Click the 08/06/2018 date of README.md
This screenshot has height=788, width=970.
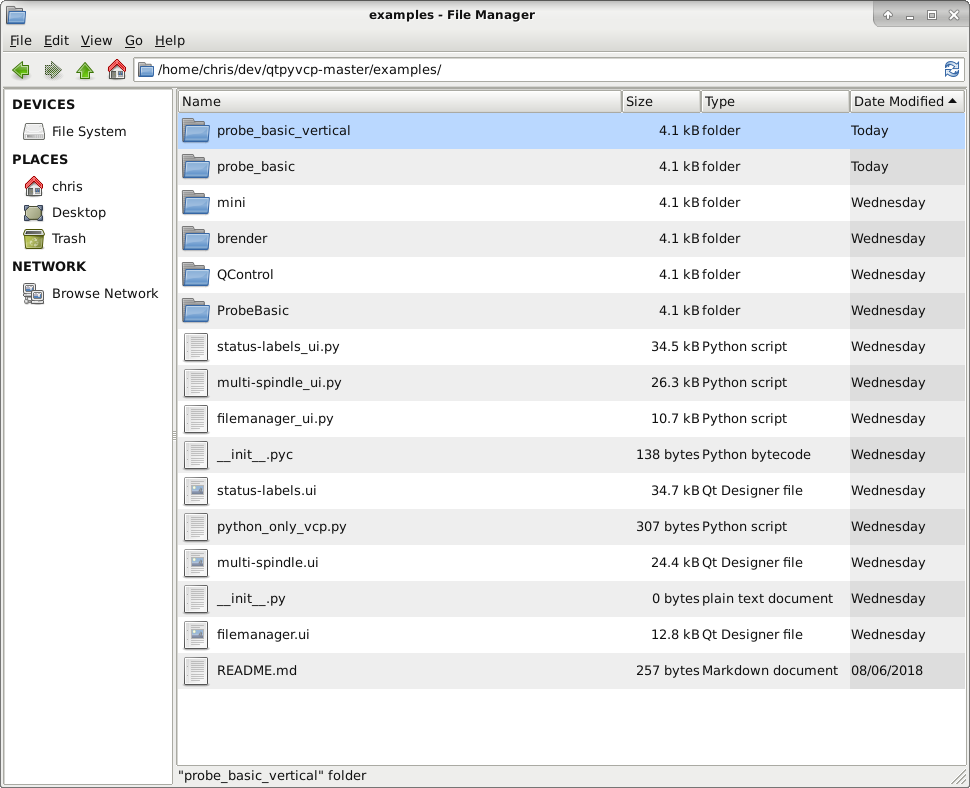point(886,670)
